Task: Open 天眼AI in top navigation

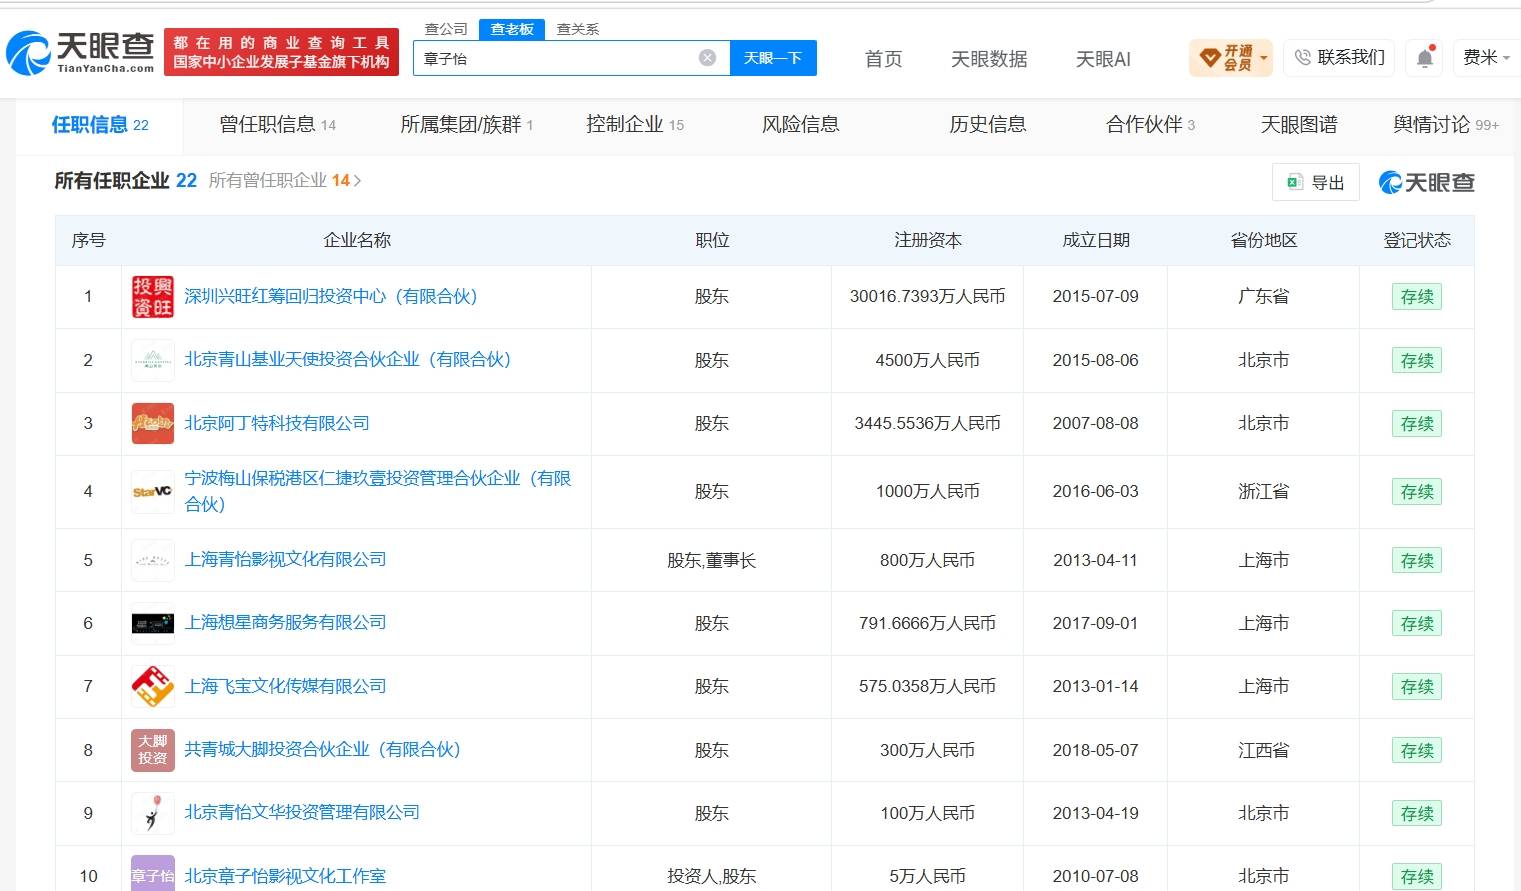Action: [1103, 59]
